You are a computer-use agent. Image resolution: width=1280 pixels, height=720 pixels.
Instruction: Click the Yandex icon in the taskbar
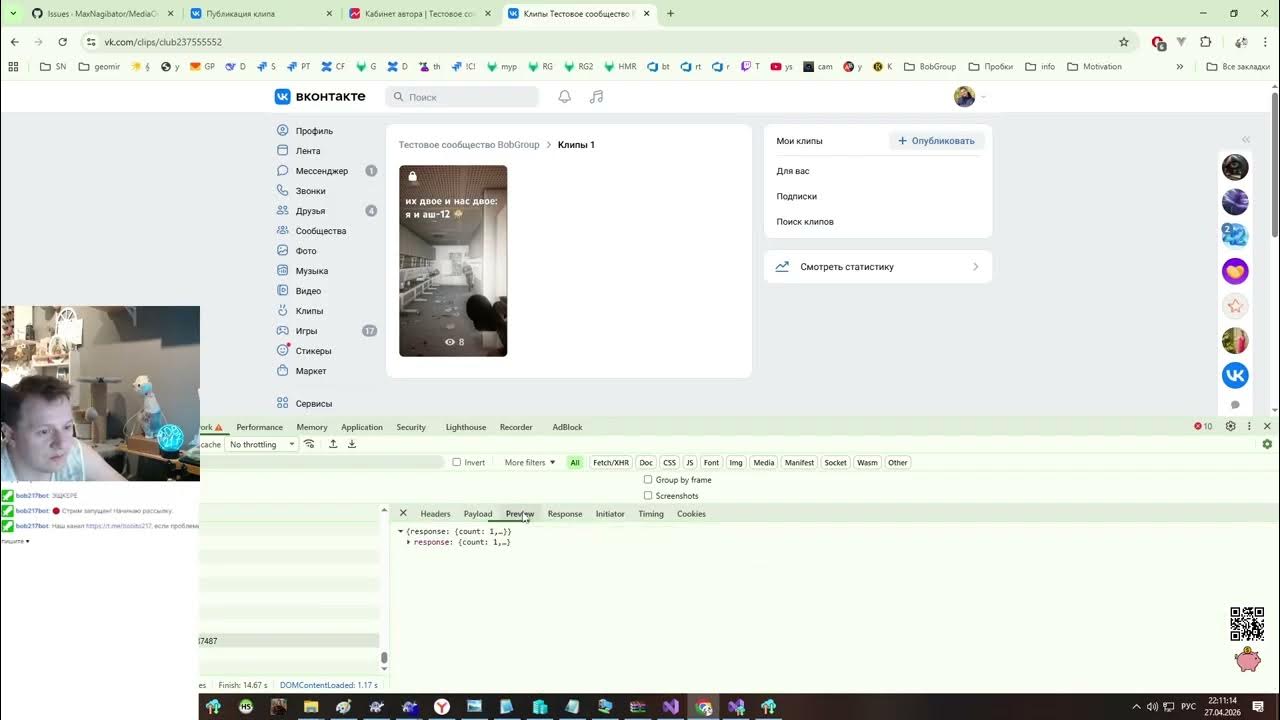[x=441, y=707]
